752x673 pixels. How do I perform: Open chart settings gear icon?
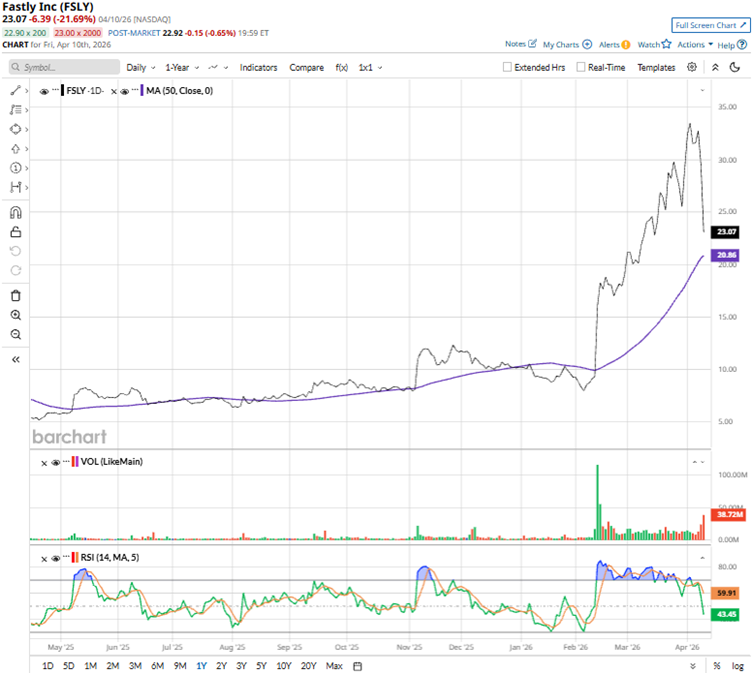[x=692, y=67]
